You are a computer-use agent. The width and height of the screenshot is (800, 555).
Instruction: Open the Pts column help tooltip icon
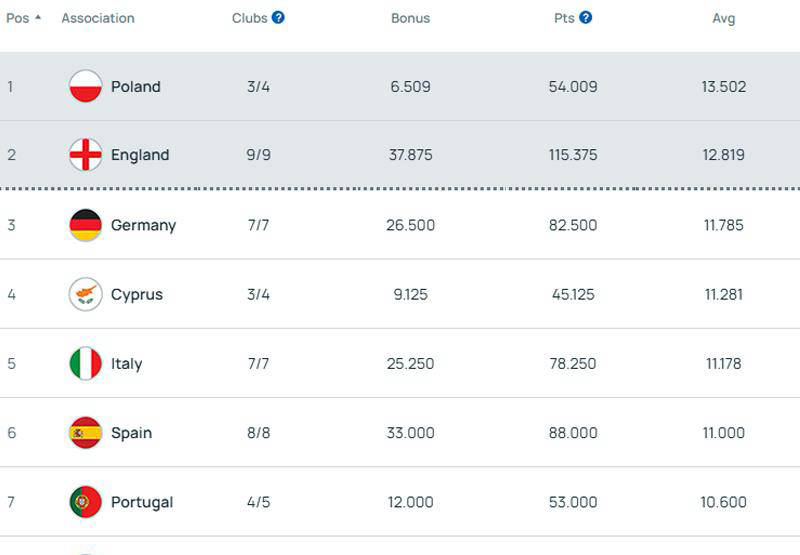[586, 18]
